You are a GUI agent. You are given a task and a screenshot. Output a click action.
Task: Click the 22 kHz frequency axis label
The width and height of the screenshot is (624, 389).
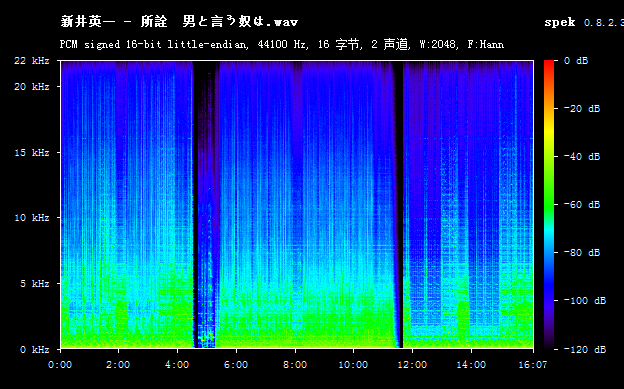tap(32, 61)
